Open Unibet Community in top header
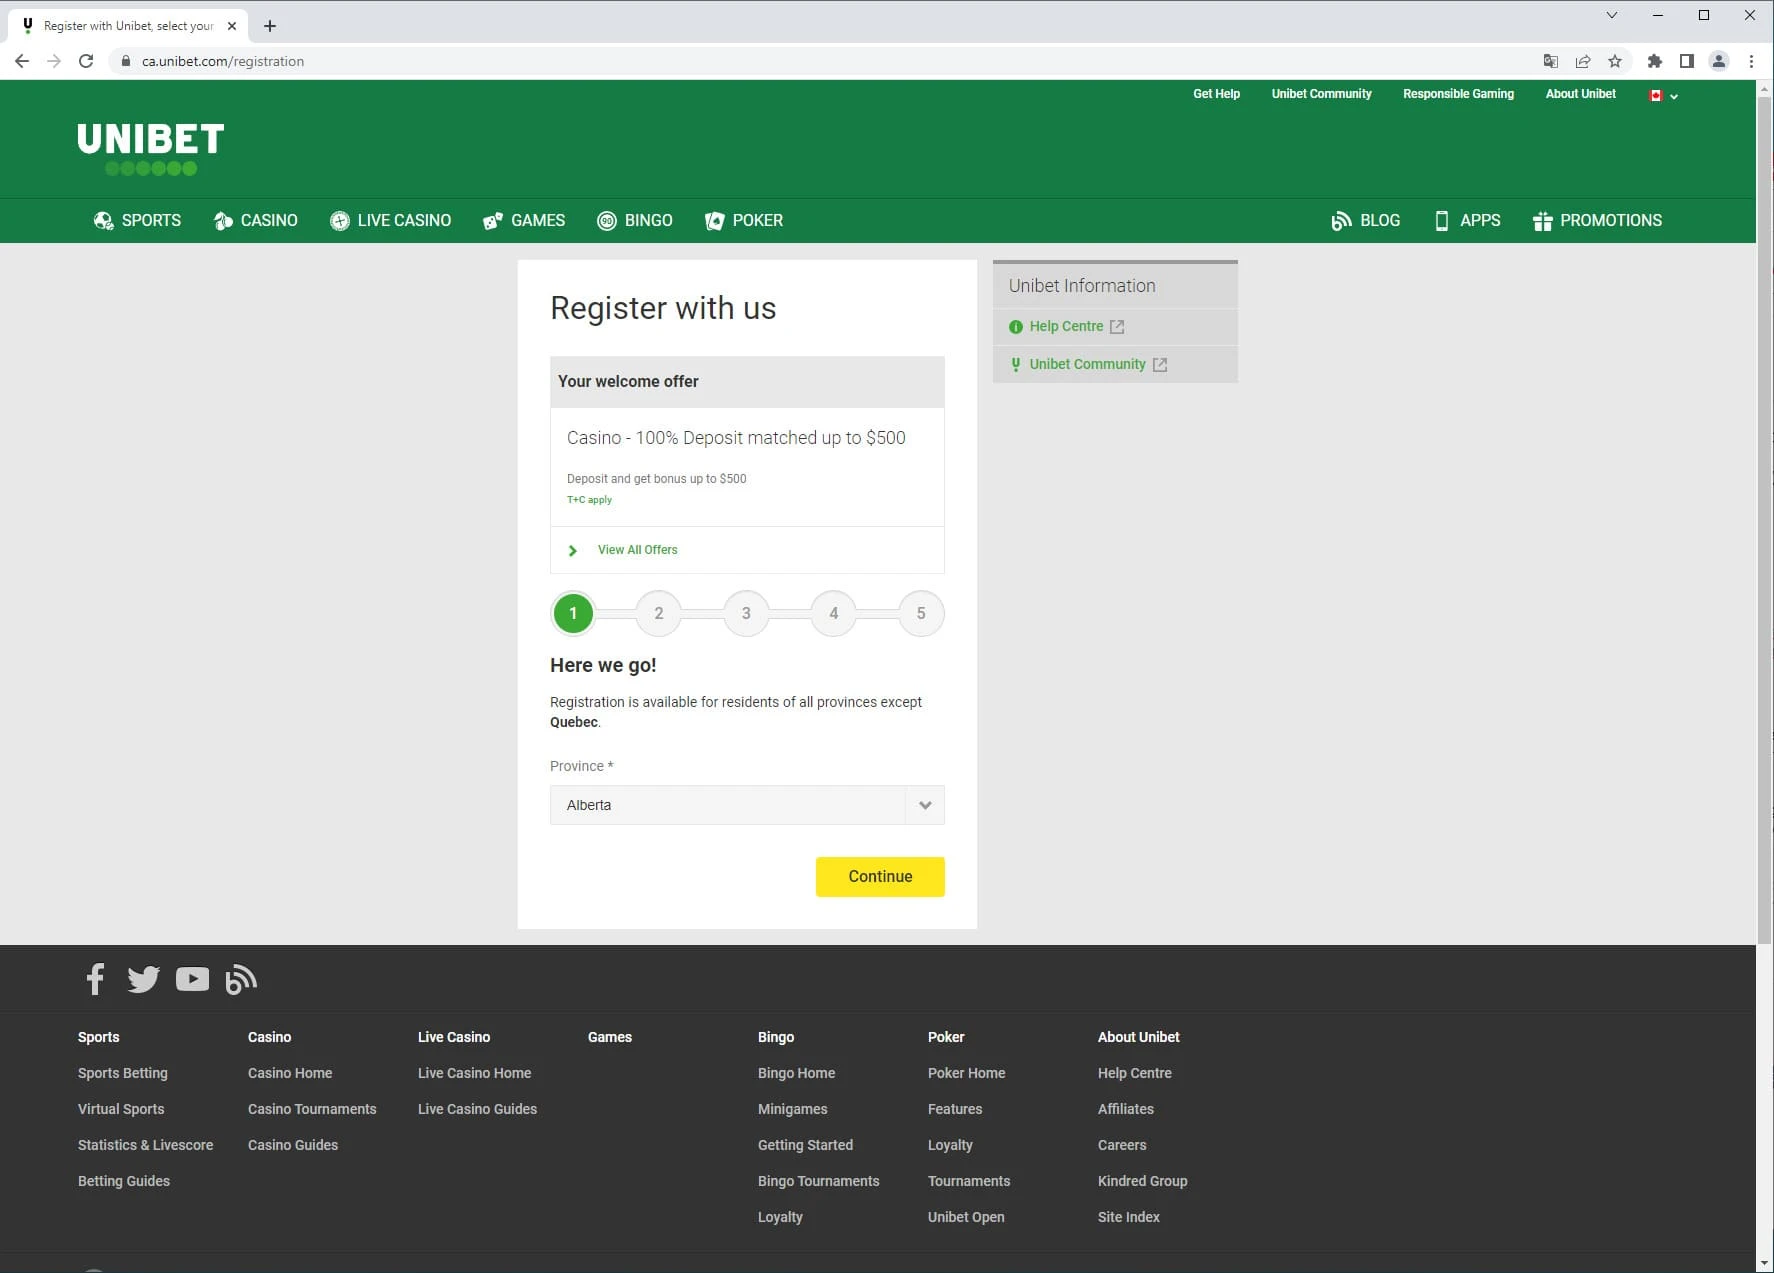The width and height of the screenshot is (1774, 1273). pos(1321,94)
